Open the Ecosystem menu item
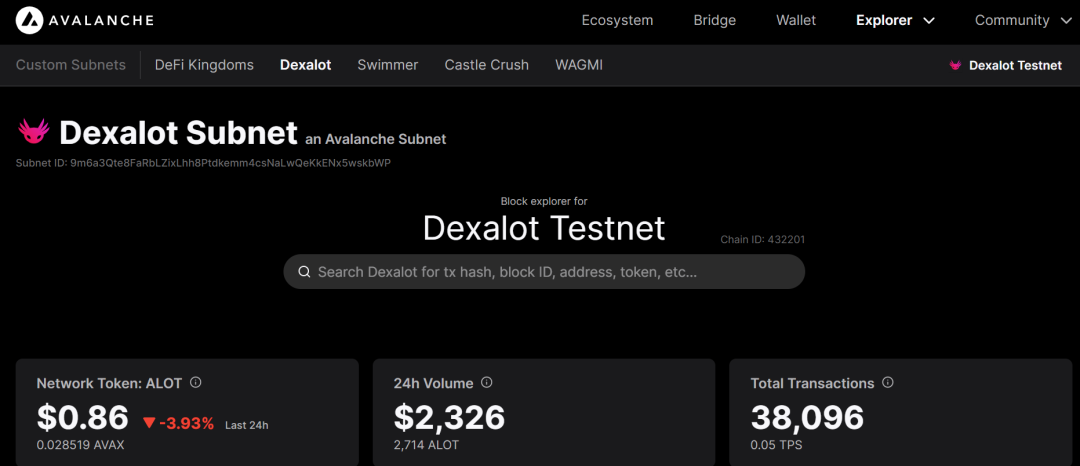 (x=617, y=20)
